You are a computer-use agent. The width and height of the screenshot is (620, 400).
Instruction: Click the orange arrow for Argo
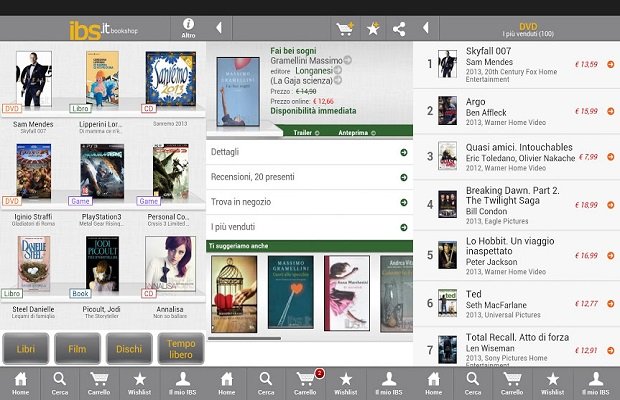click(x=611, y=111)
